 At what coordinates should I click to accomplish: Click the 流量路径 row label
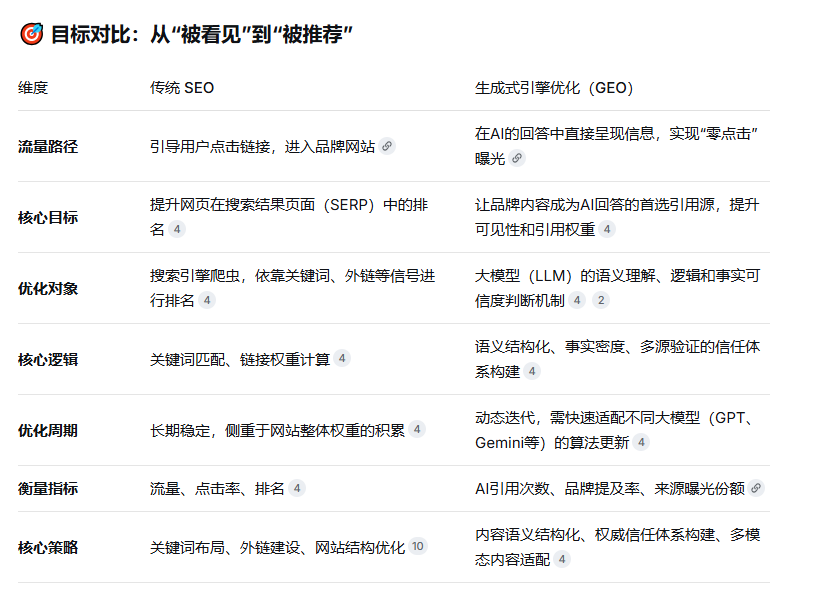[x=48, y=146]
